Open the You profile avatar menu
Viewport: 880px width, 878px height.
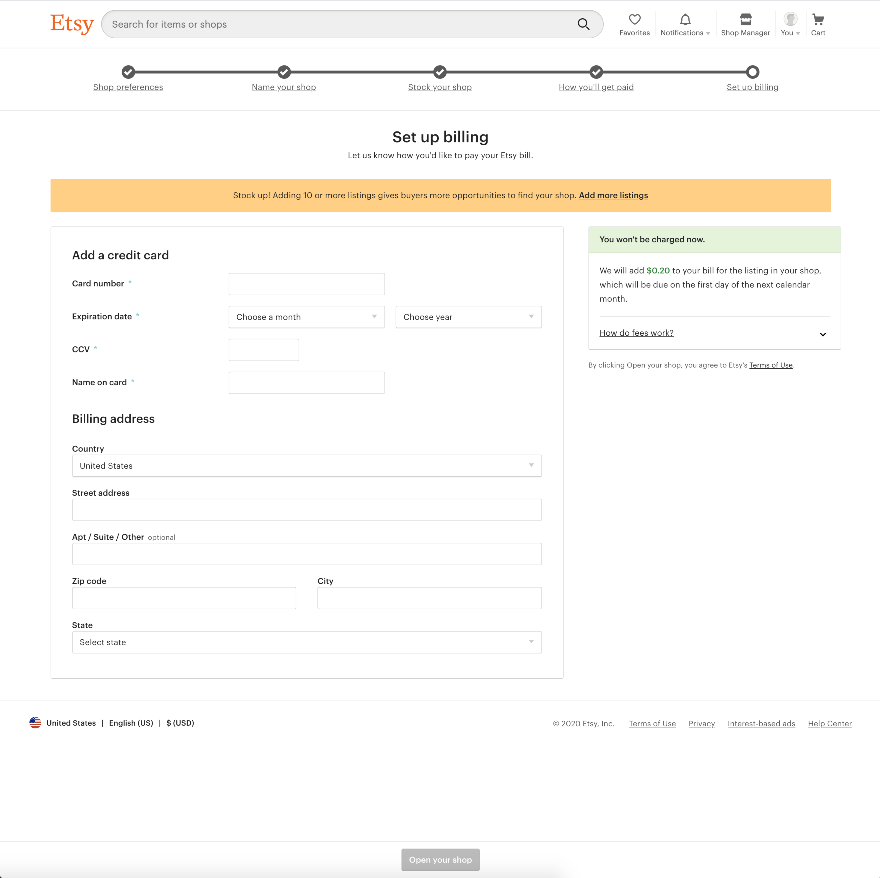tap(790, 20)
